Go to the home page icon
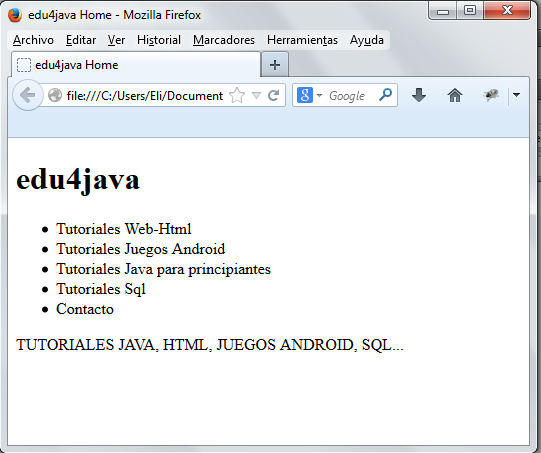This screenshot has width=541, height=453. (455, 95)
